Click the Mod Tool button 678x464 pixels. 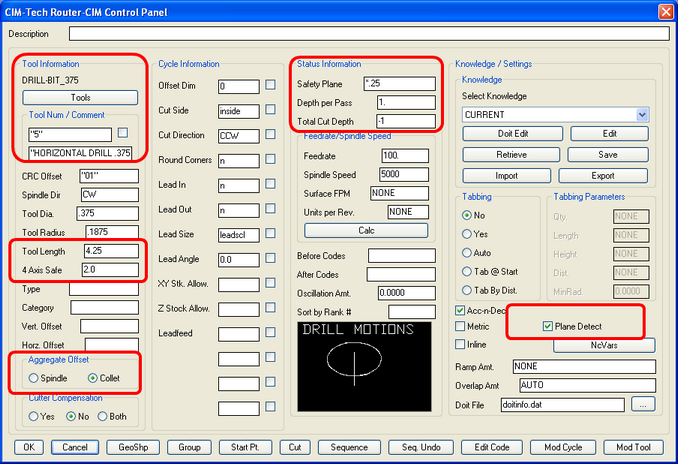click(633, 447)
